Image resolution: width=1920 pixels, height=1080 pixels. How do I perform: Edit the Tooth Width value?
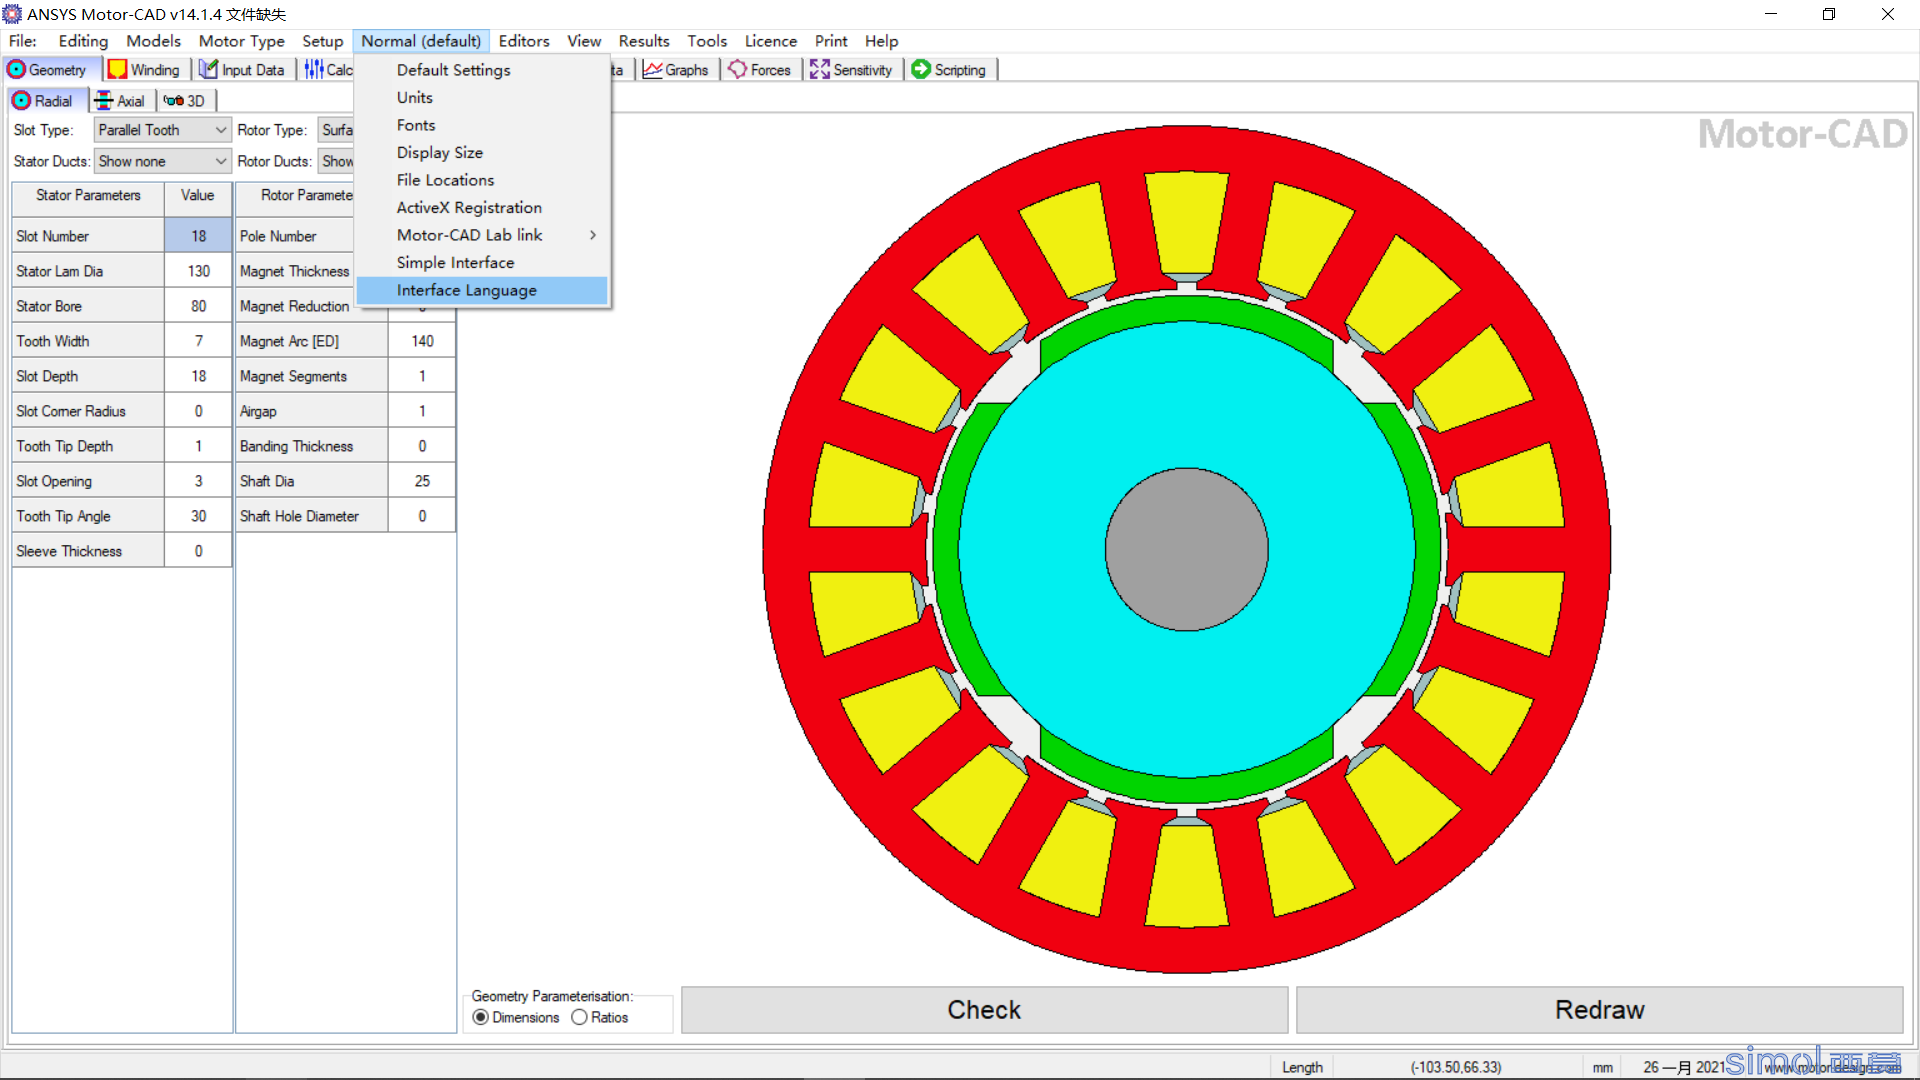[198, 341]
